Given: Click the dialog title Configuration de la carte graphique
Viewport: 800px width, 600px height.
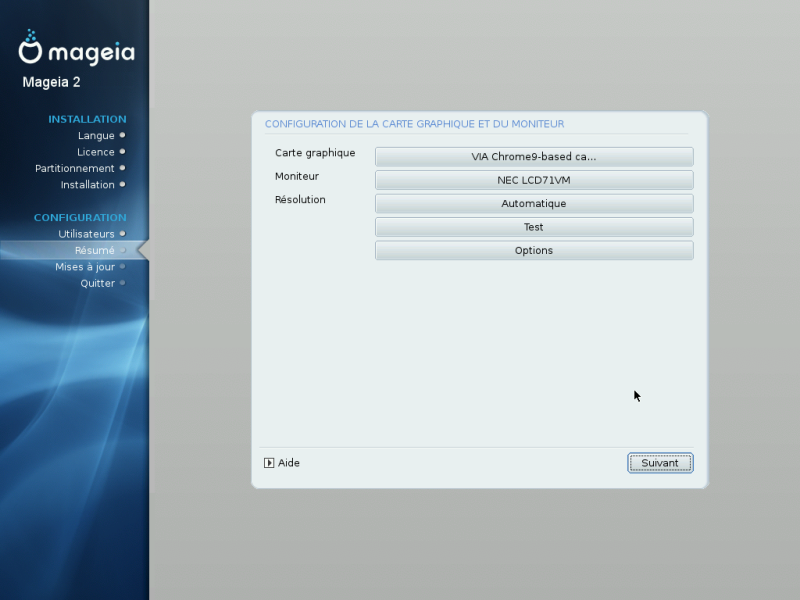Looking at the screenshot, I should click(x=414, y=124).
